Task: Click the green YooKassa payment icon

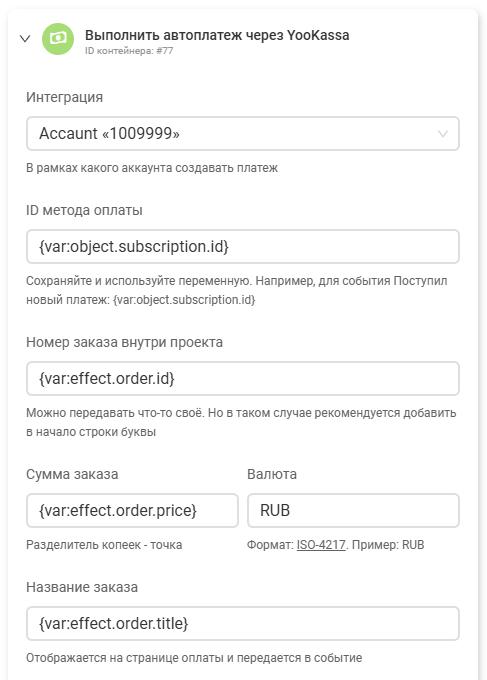Action: 58,39
